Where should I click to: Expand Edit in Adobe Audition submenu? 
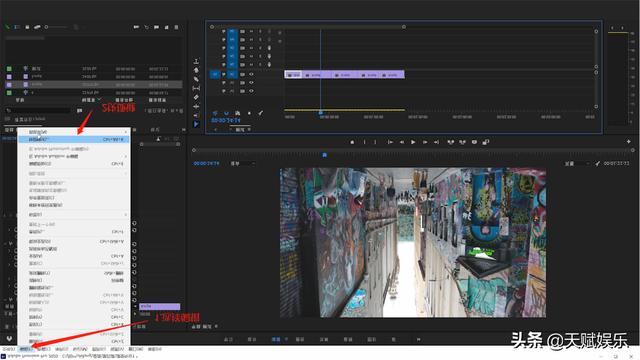[x=74, y=156]
